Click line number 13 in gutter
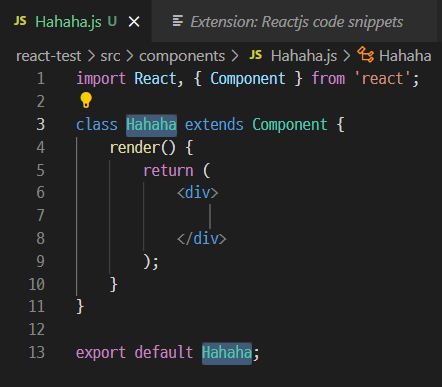Viewport: 442px width, 387px height. click(37, 352)
